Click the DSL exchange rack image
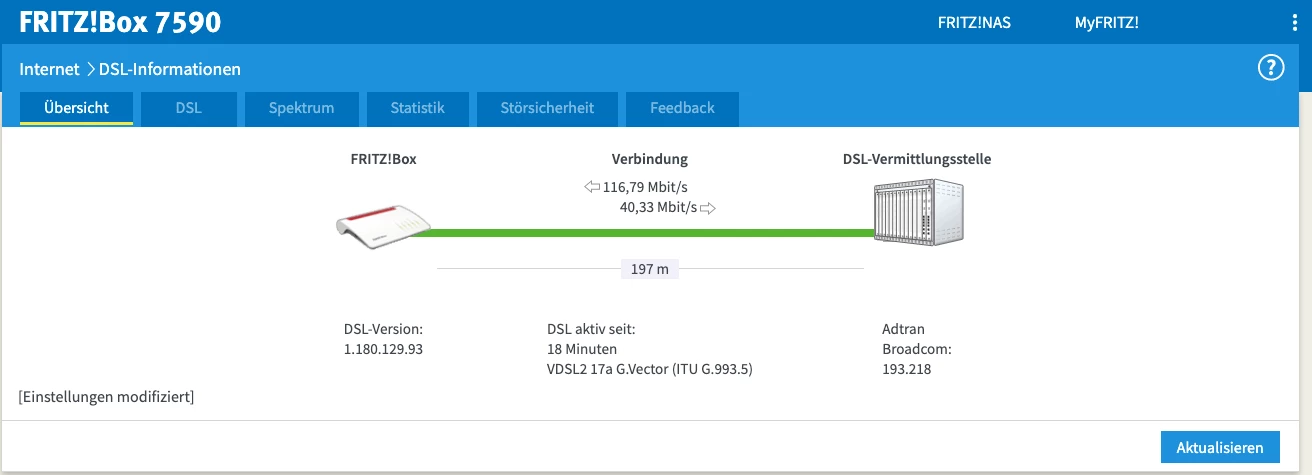This screenshot has height=475, width=1312. [918, 214]
